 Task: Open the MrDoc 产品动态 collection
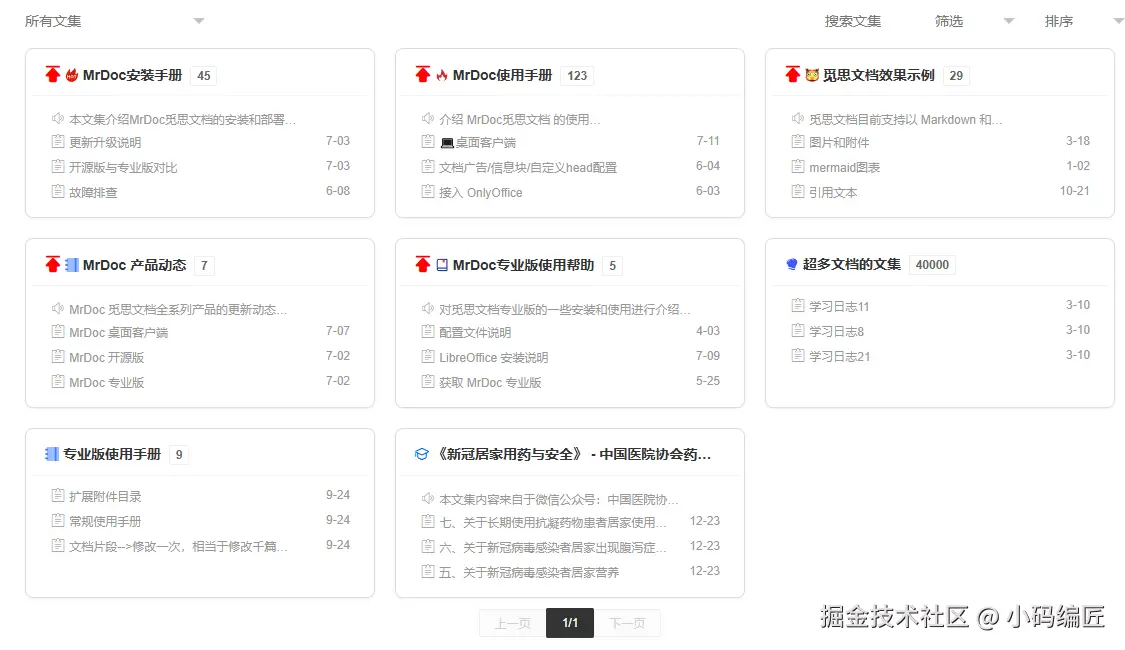tap(134, 265)
